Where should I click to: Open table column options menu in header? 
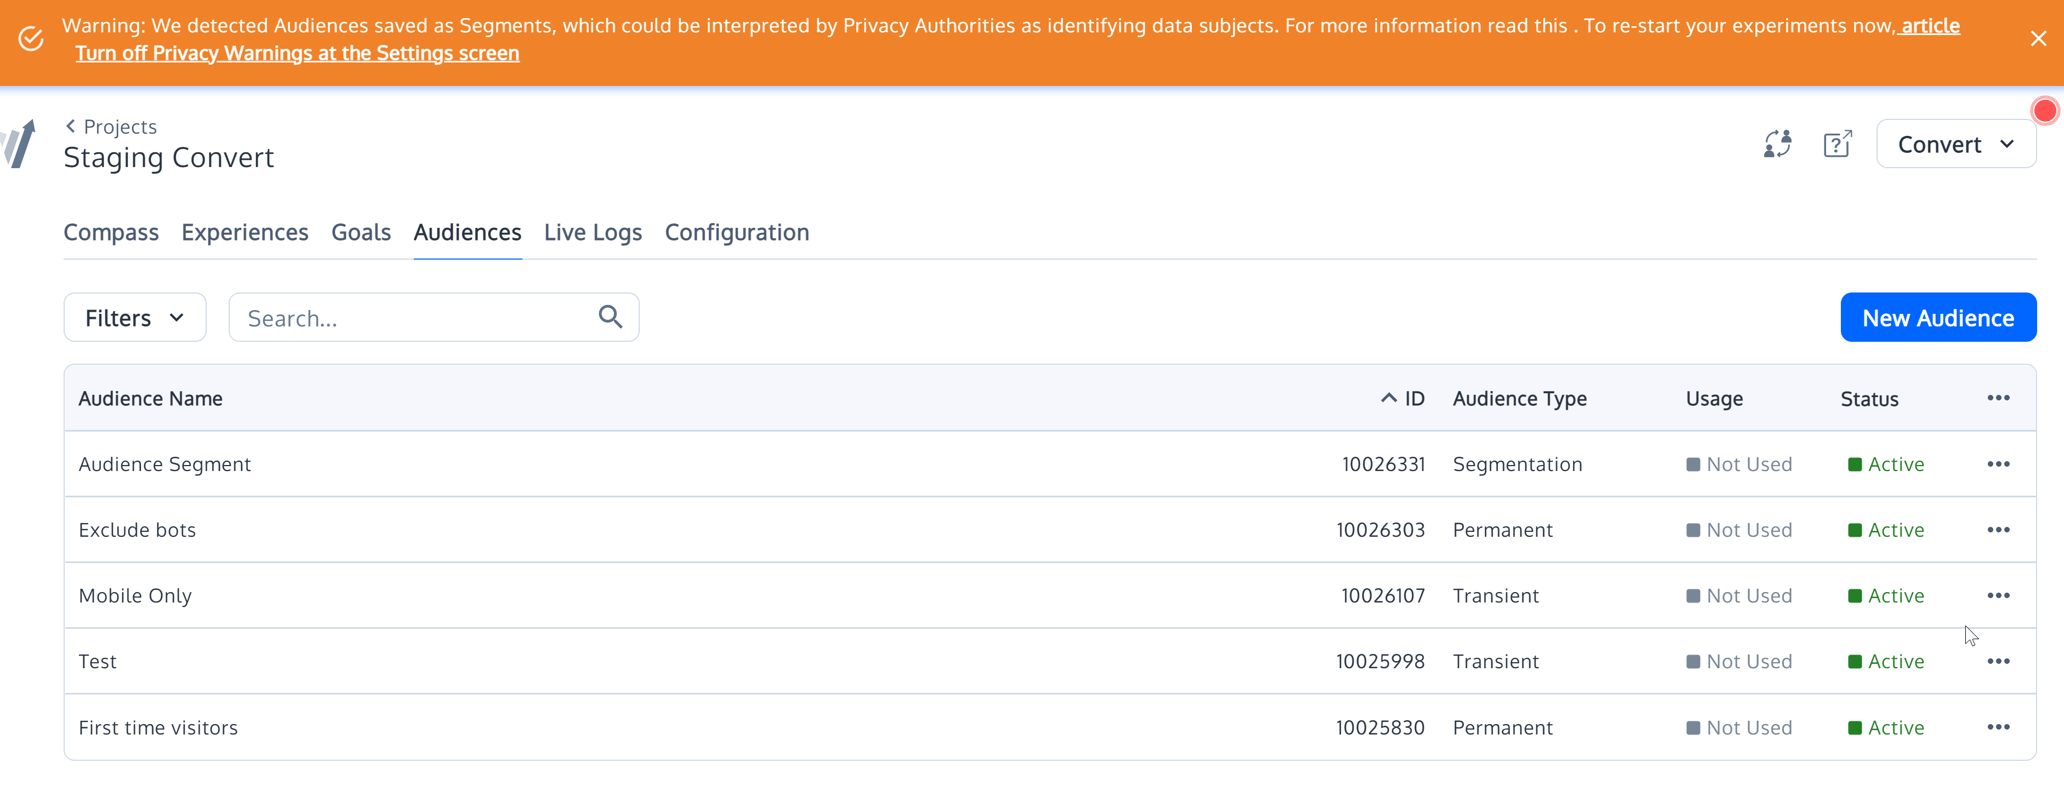pos(1998,398)
